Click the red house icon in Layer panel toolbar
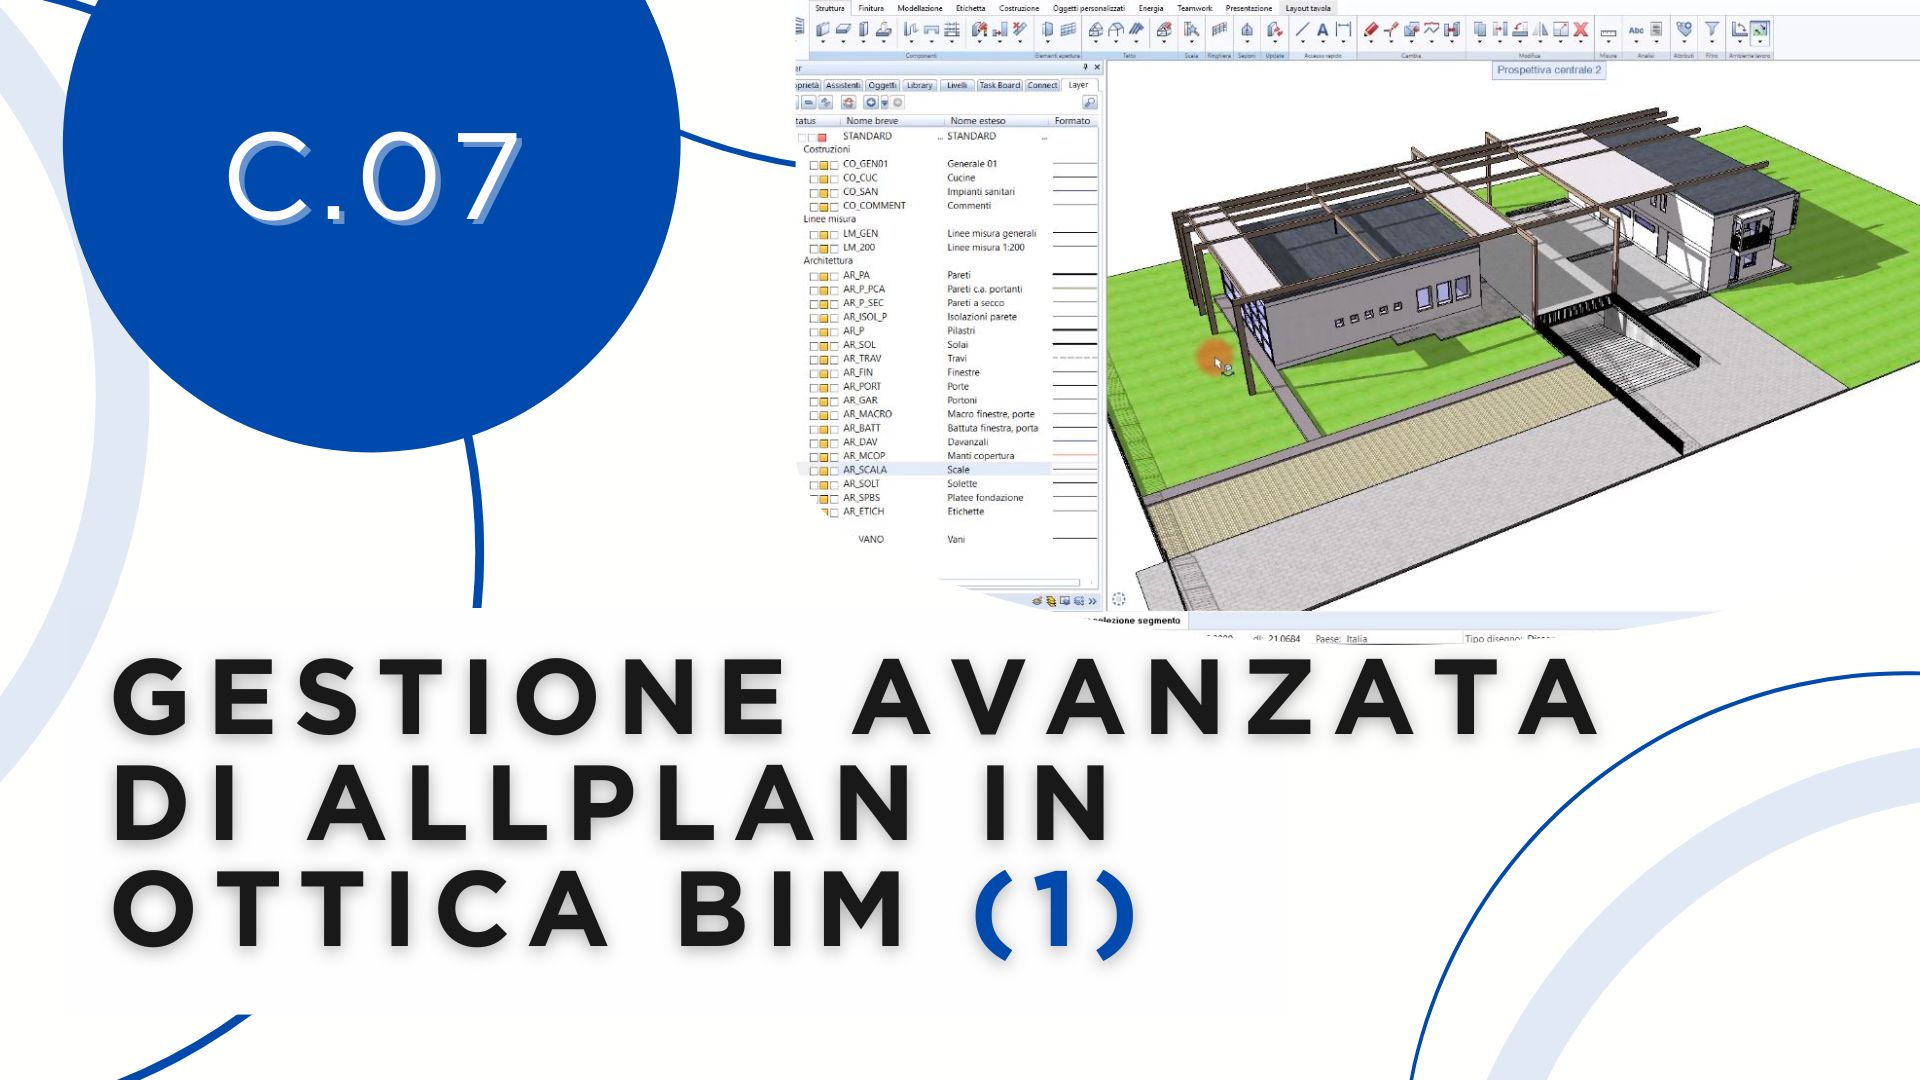This screenshot has height=1080, width=1920. pos(848,102)
